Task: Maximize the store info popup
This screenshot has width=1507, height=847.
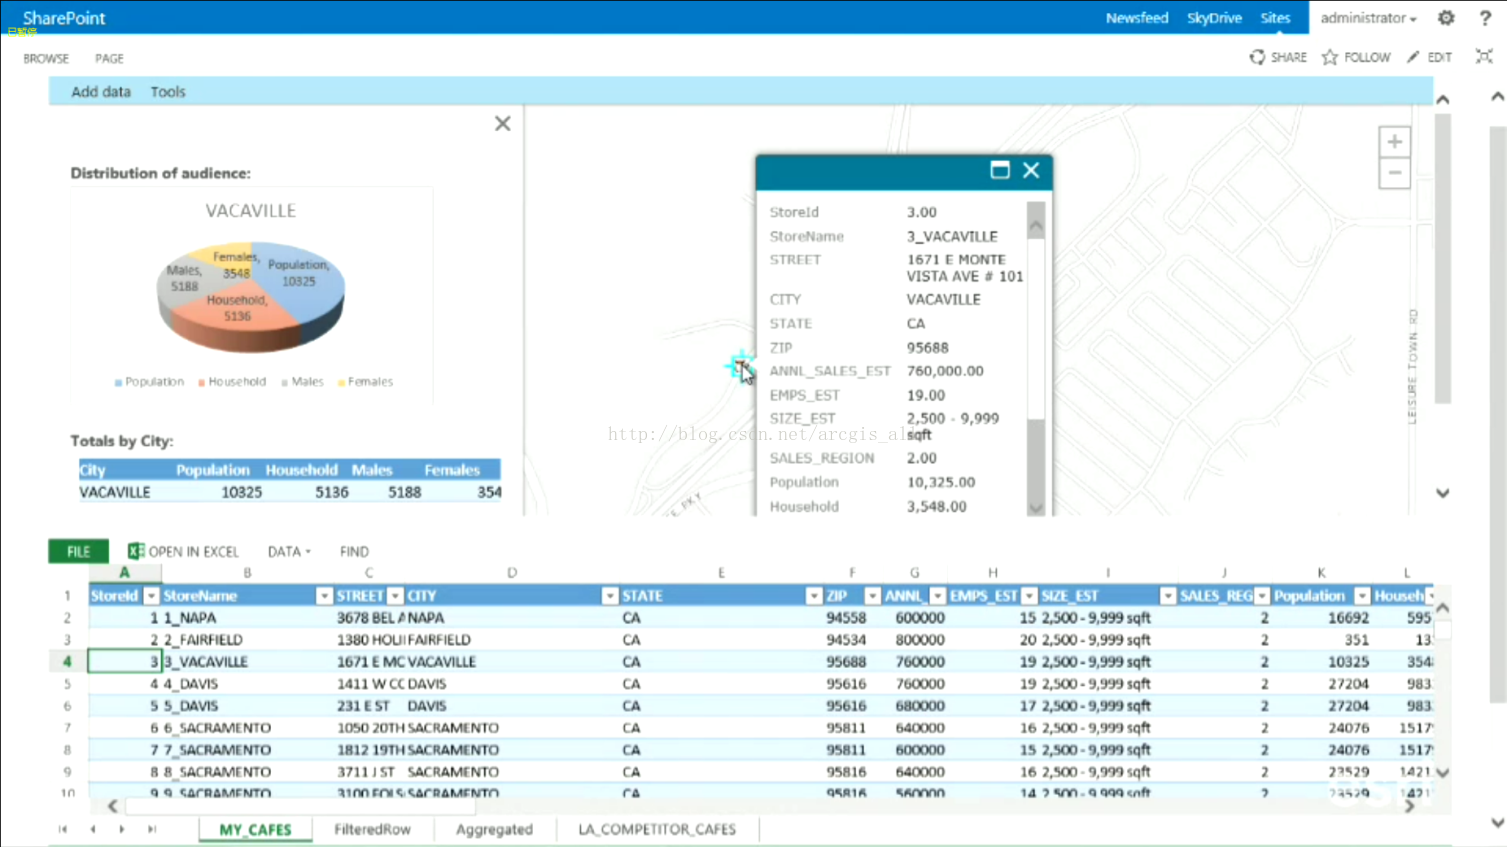Action: pos(999,170)
